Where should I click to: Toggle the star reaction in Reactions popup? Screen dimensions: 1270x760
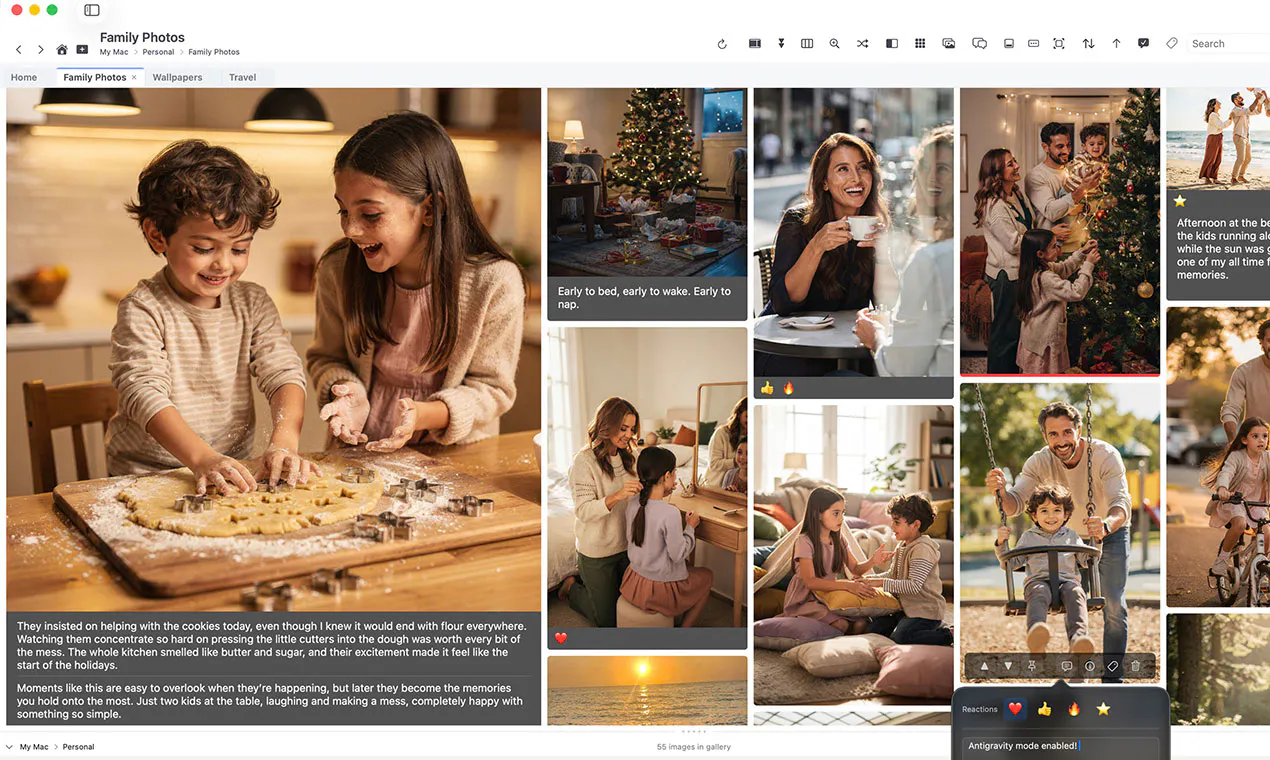[1103, 709]
